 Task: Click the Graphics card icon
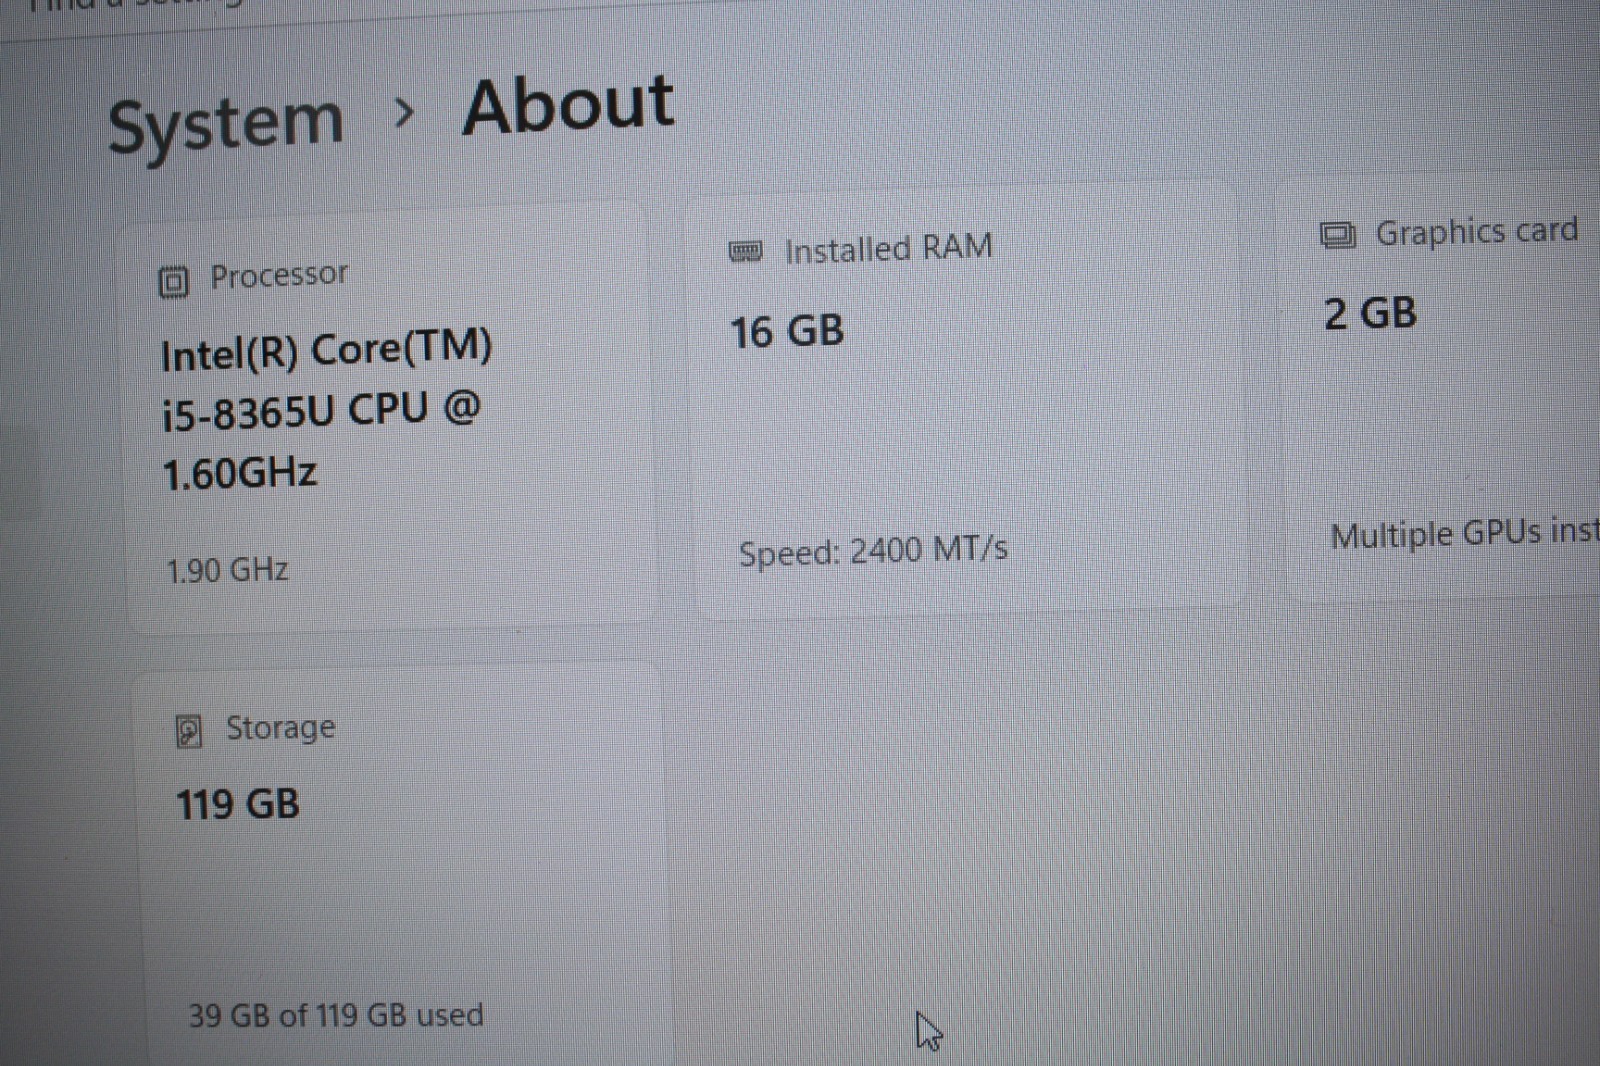[1338, 236]
